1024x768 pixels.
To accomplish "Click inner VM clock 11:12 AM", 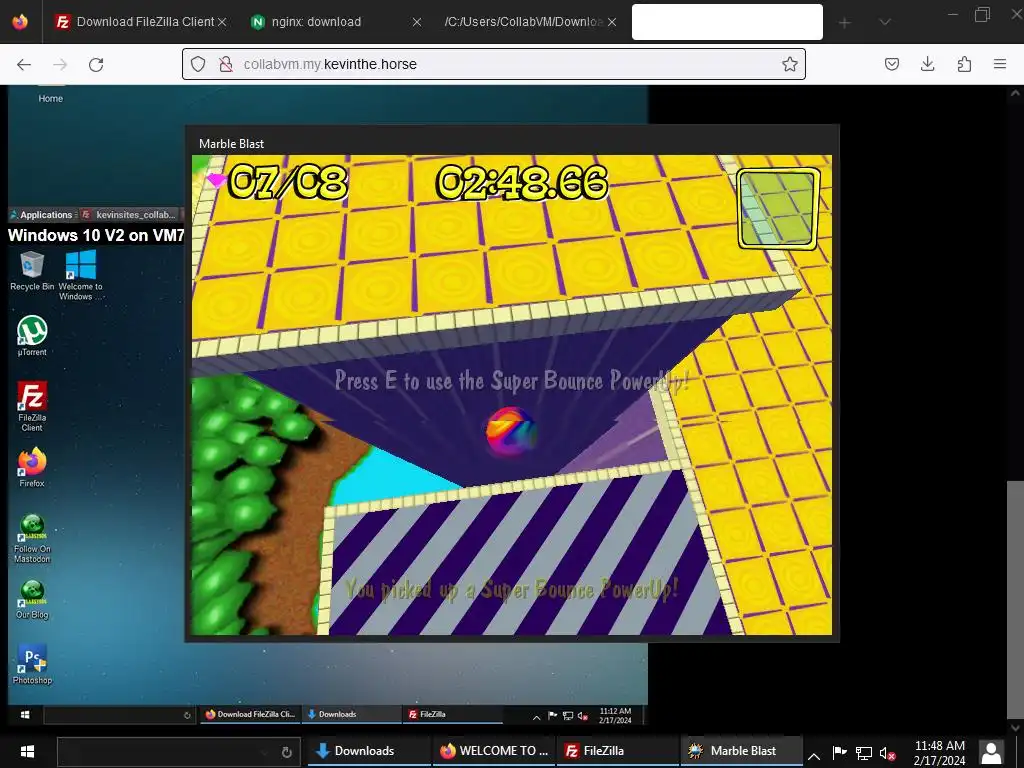I will point(615,715).
